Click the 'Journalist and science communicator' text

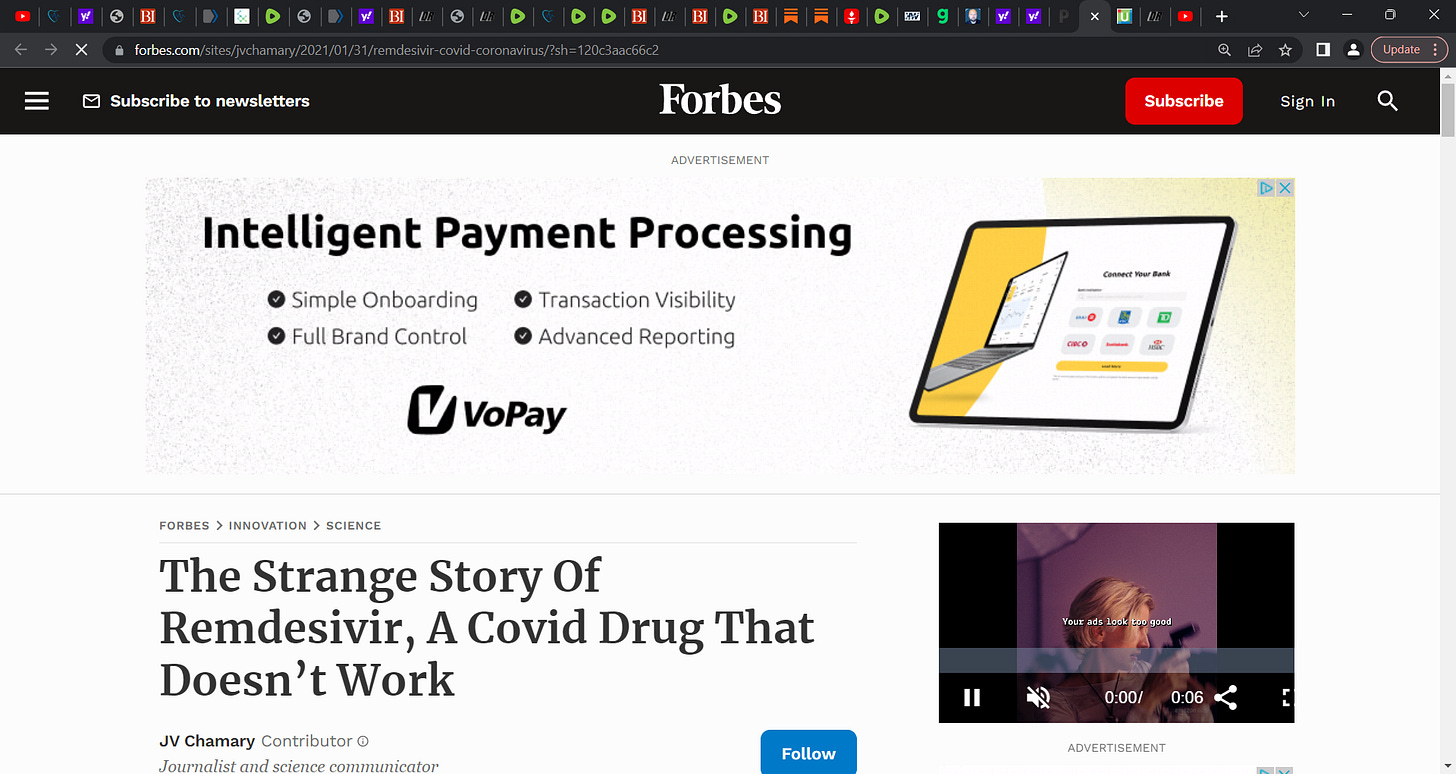298,766
